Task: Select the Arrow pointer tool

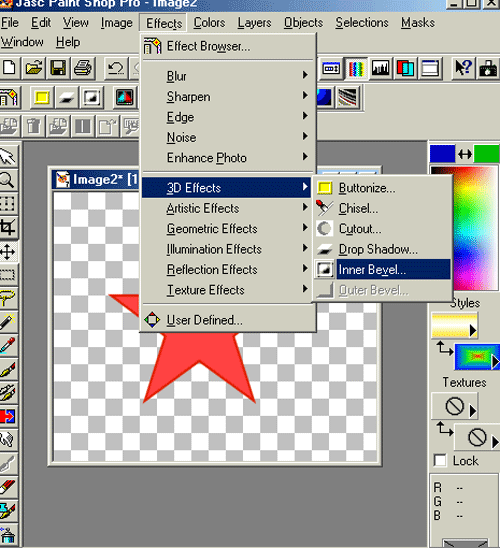Action: (8, 157)
